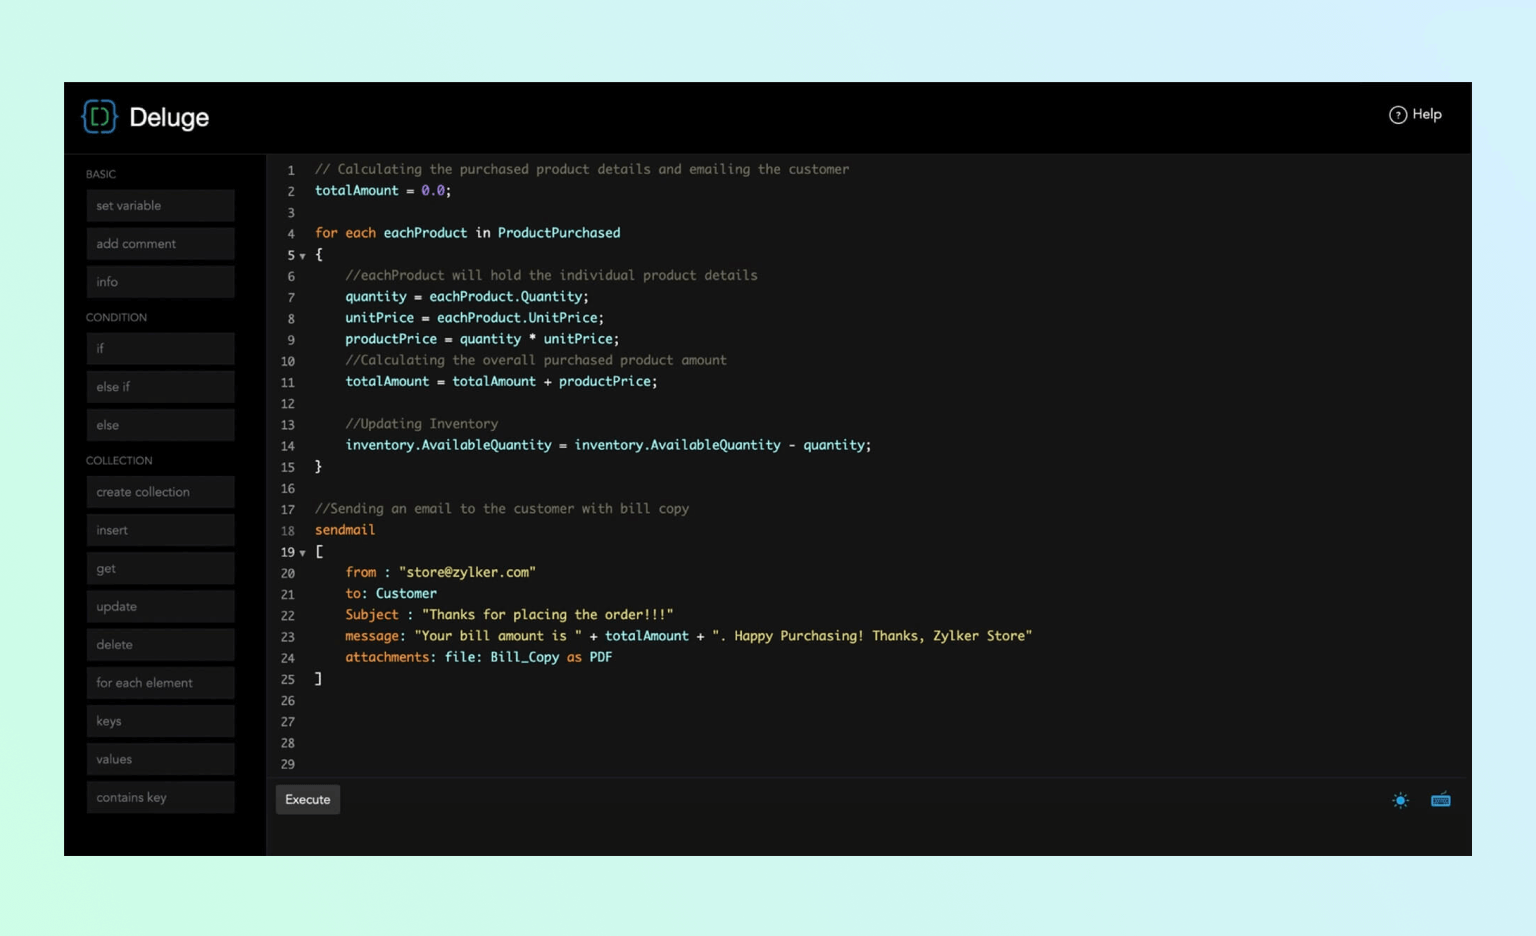Image resolution: width=1536 pixels, height=936 pixels.
Task: Open Help via the question mark icon
Action: click(x=1397, y=115)
